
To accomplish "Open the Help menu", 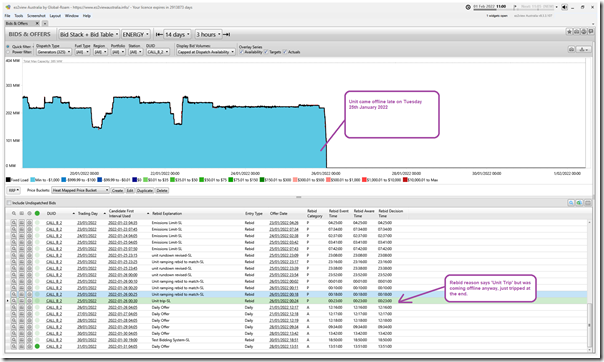I will 87,16.
